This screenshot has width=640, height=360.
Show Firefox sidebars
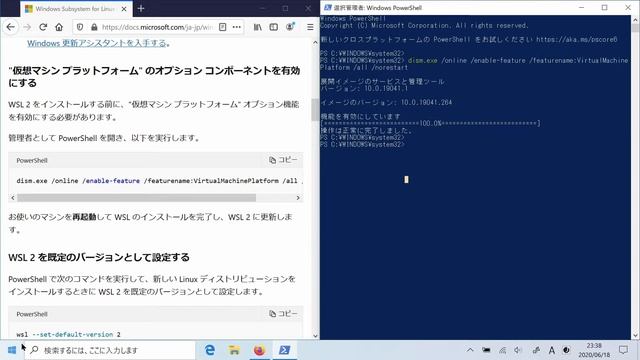click(273, 27)
